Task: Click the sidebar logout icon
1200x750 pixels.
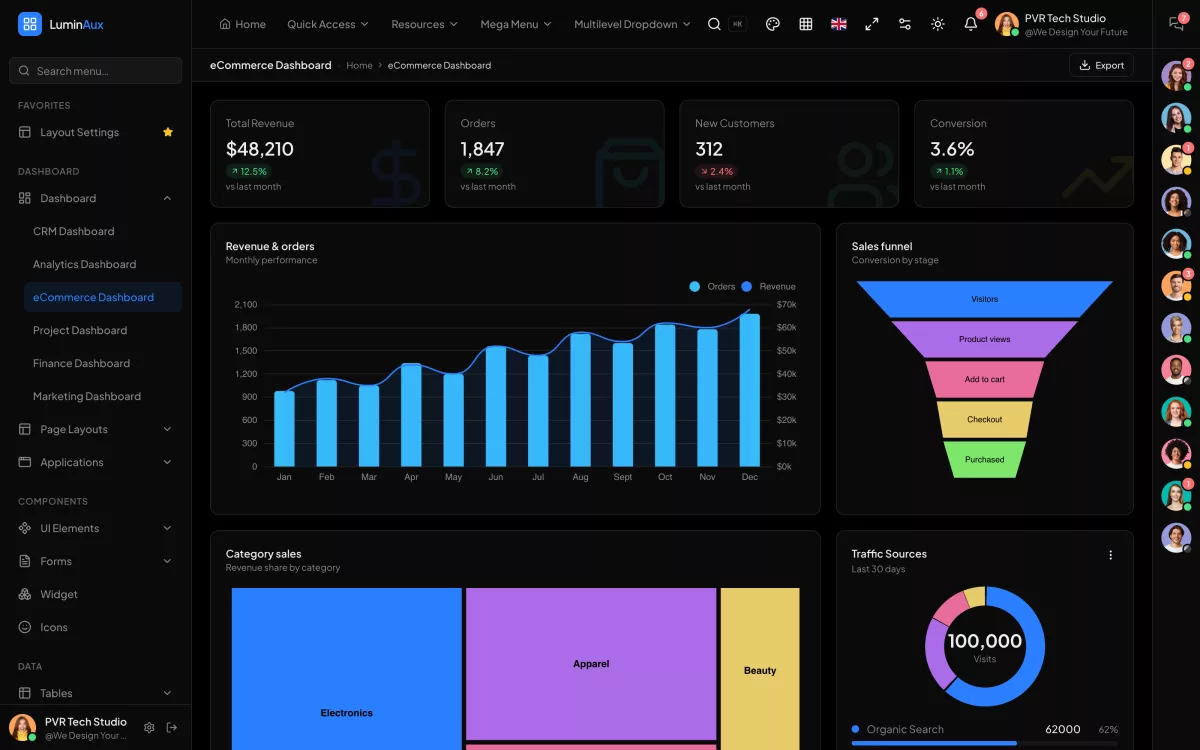Action: click(172, 727)
